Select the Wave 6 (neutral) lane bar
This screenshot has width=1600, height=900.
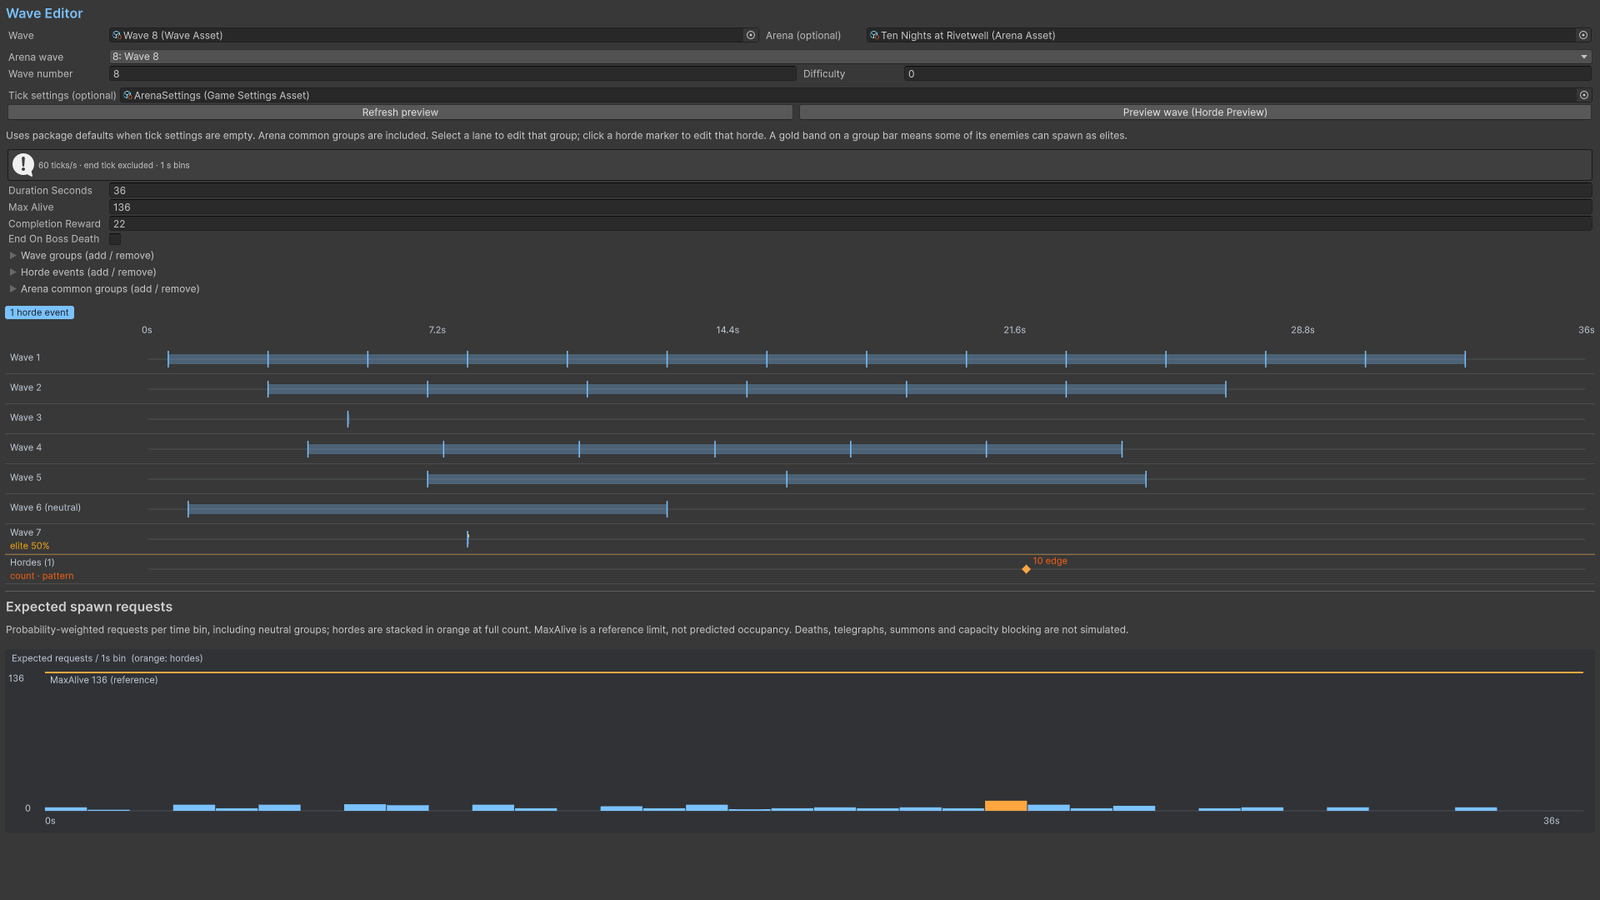pyautogui.click(x=427, y=509)
